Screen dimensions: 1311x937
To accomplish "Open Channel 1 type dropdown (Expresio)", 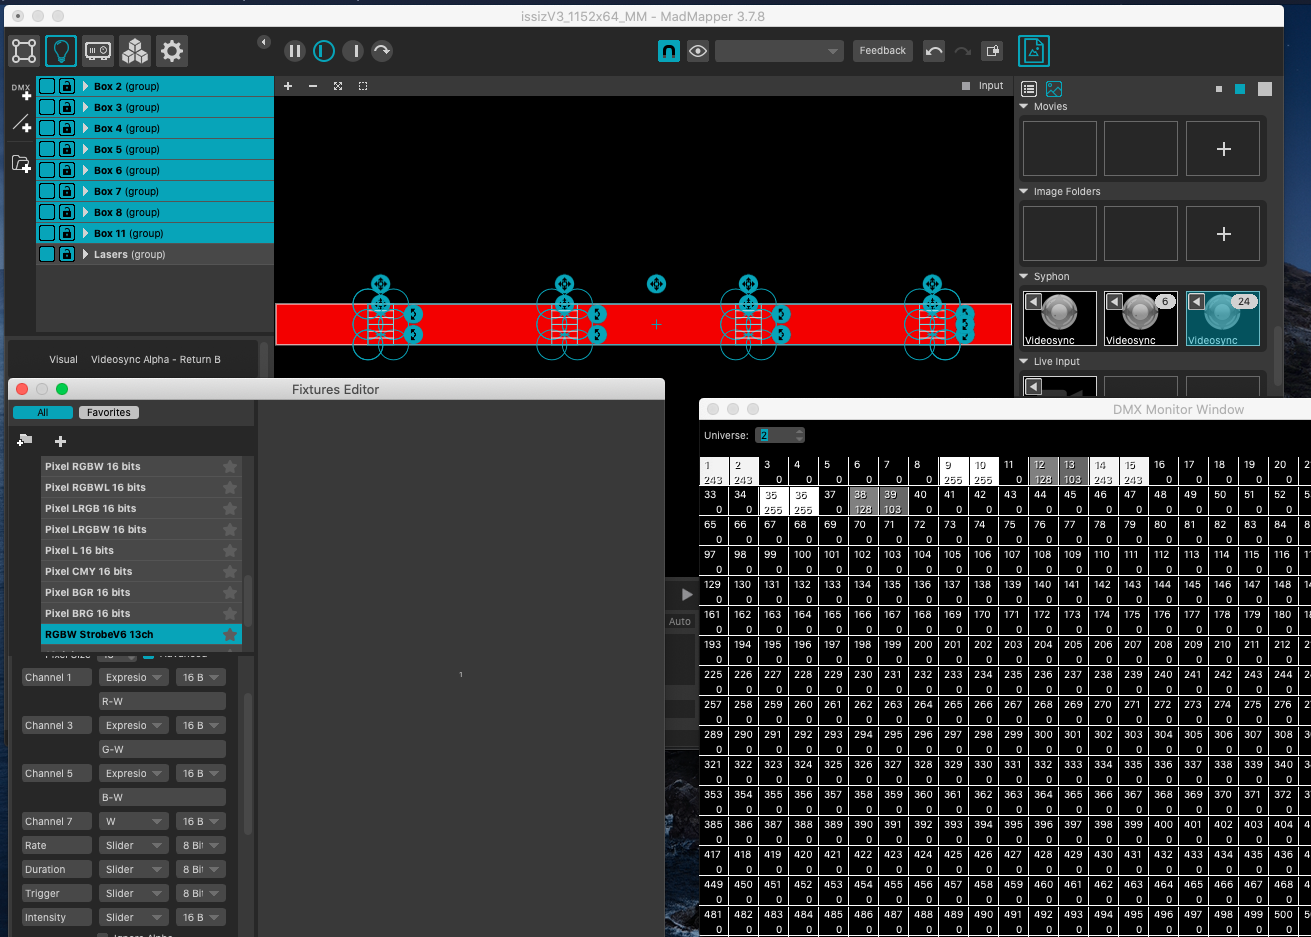I will pyautogui.click(x=133, y=677).
